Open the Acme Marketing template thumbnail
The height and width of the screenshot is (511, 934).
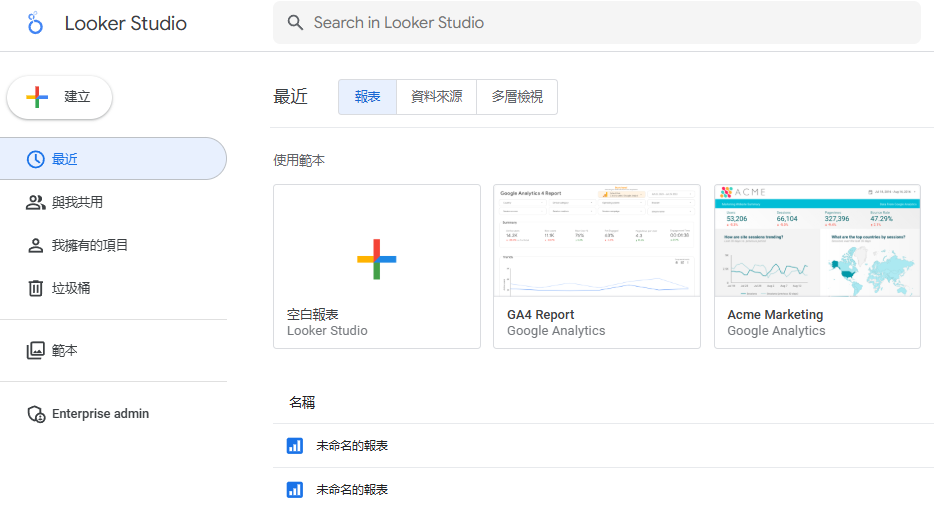coord(817,241)
